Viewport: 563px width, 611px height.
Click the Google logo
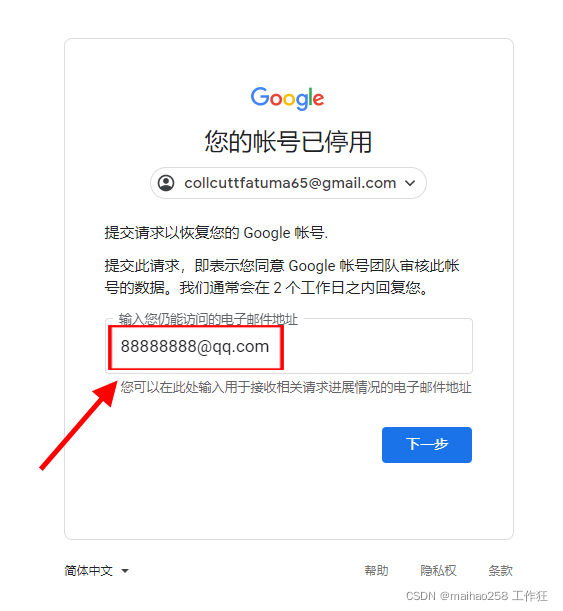287,98
